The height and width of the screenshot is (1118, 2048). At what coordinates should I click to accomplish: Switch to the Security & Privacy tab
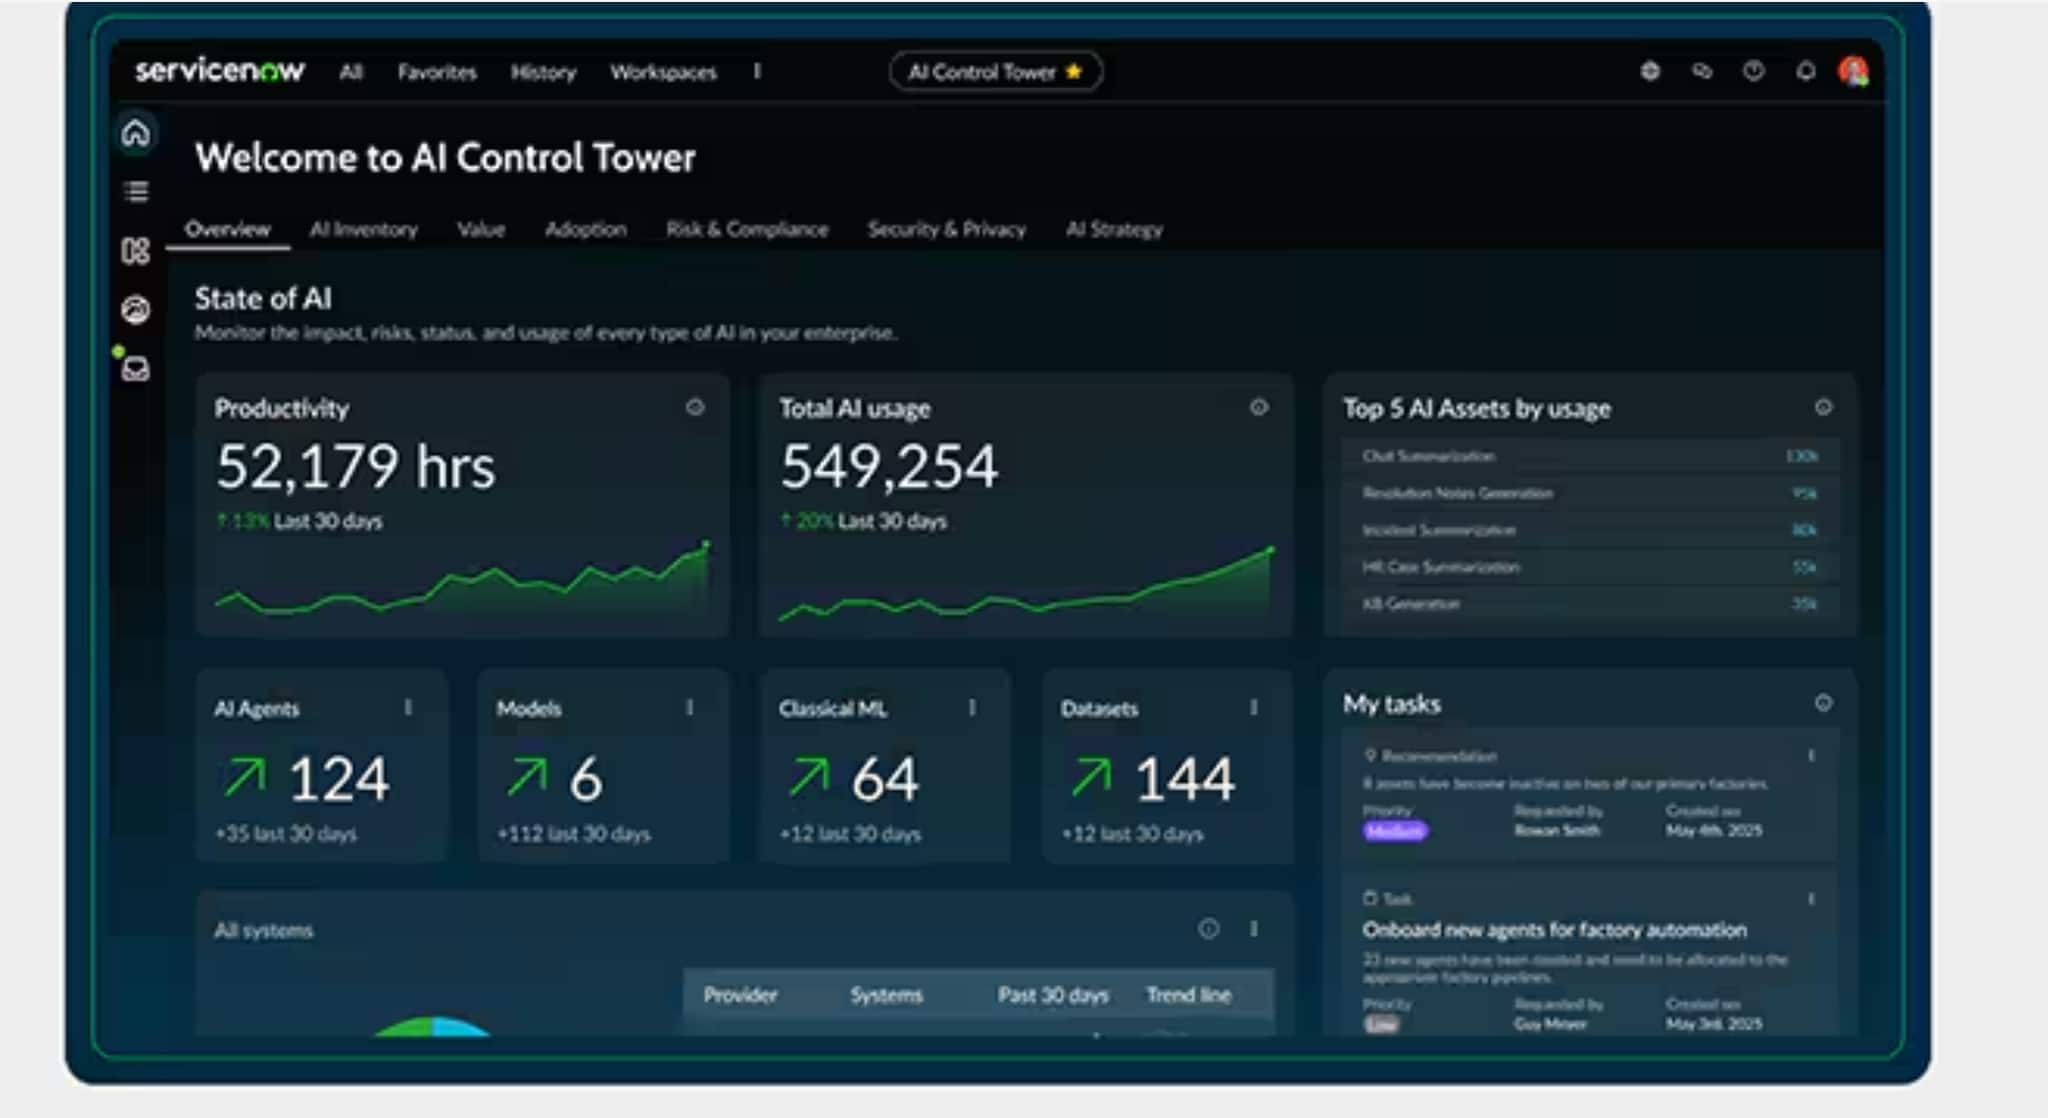click(946, 229)
